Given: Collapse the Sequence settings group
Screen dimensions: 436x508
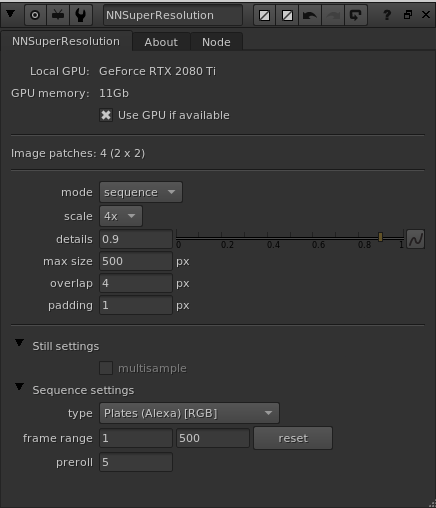Looking at the screenshot, I should pos(19,387).
